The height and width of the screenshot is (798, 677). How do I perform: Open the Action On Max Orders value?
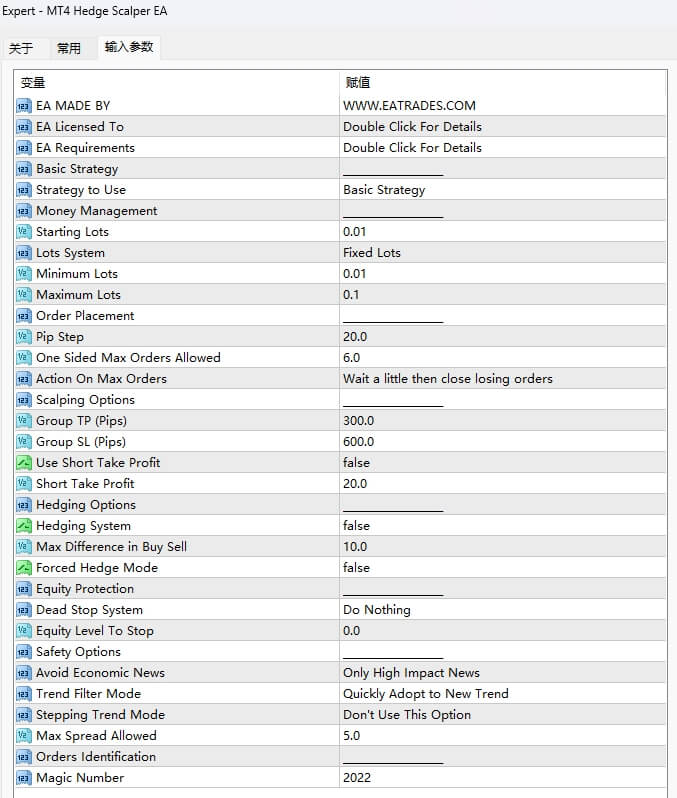click(x=447, y=379)
